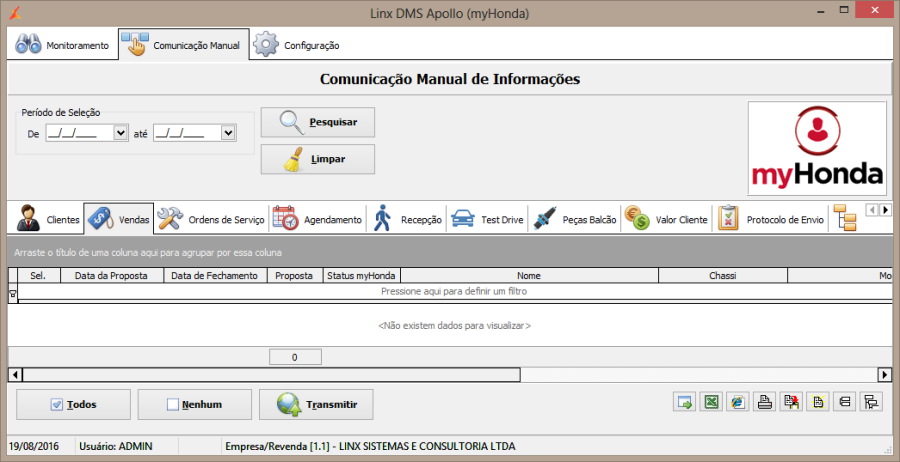This screenshot has width=900, height=462.
Task: Click the 'Sel.' column header
Action: (38, 276)
